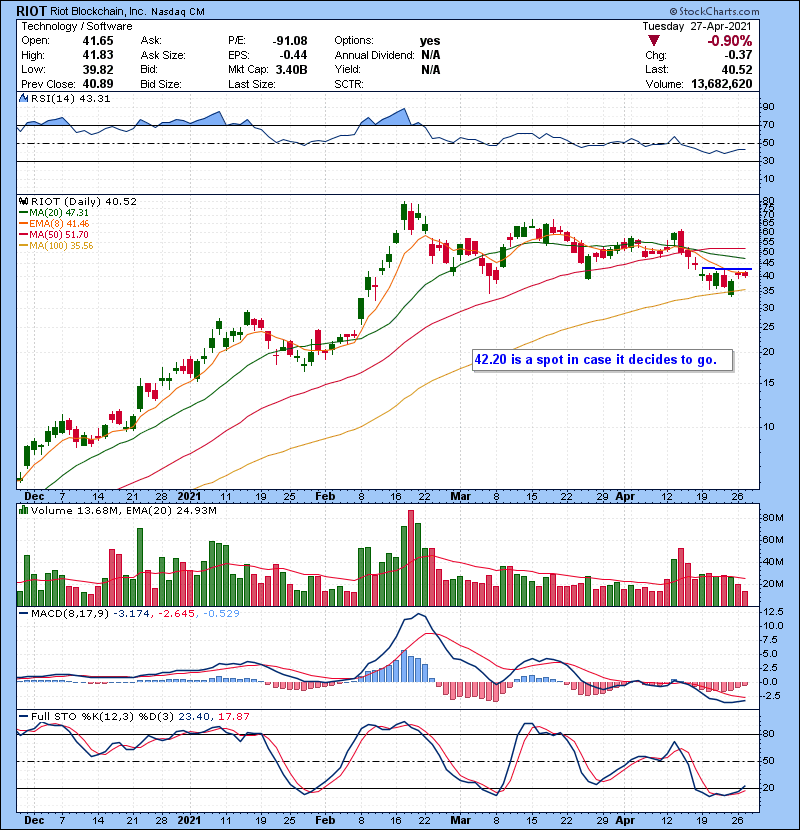Click the Last Size label
The image size is (800, 830).
(251, 84)
